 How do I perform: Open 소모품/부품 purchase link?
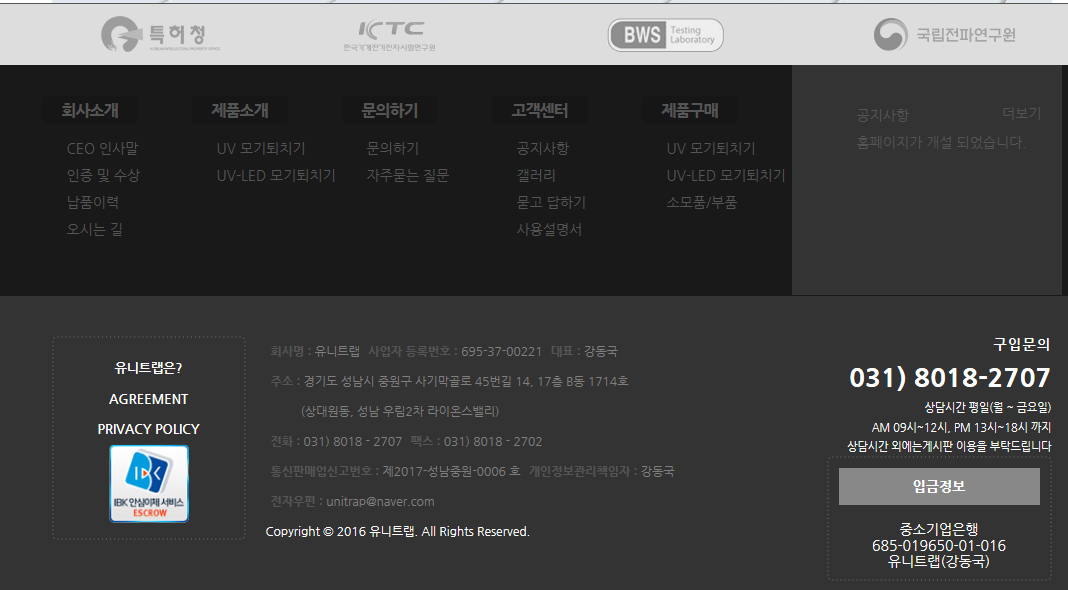[x=702, y=203]
